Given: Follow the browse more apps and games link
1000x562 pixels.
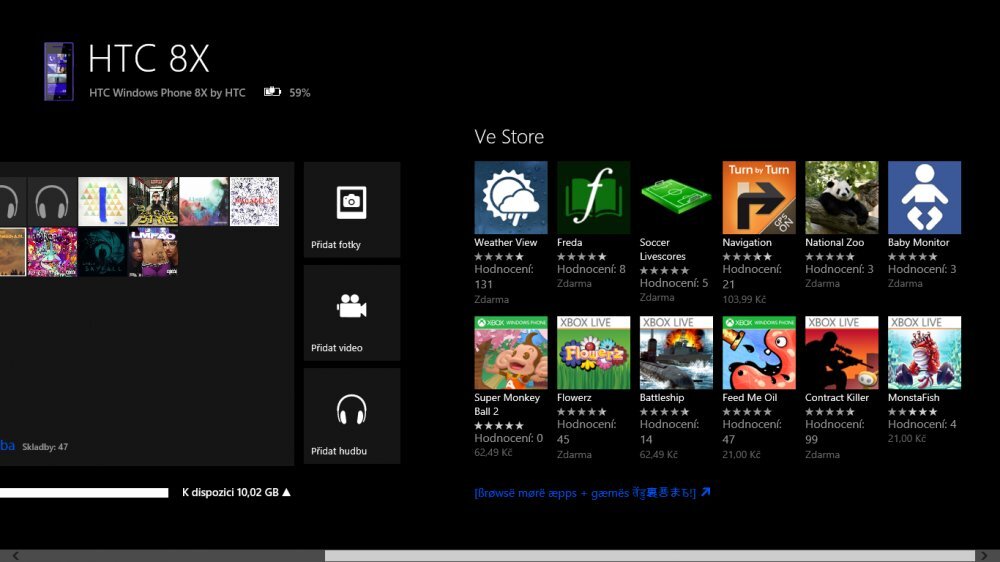Looking at the screenshot, I should coord(585,492).
